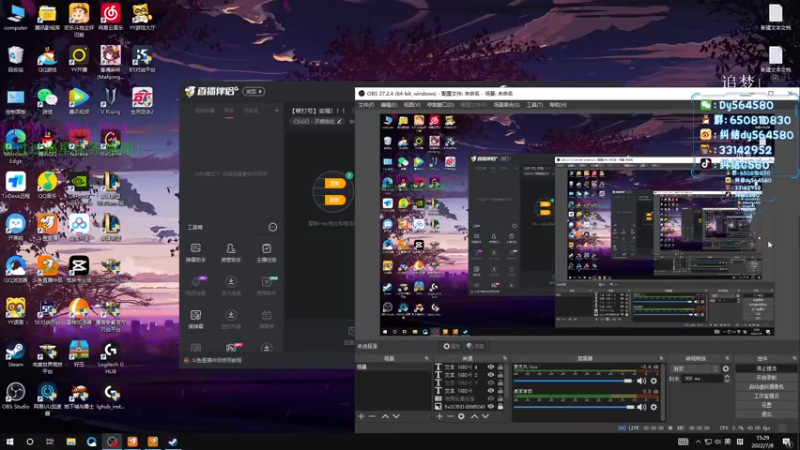Click the OBS 退出 exit button
Viewport: 800px width, 450px height.
coord(766,414)
